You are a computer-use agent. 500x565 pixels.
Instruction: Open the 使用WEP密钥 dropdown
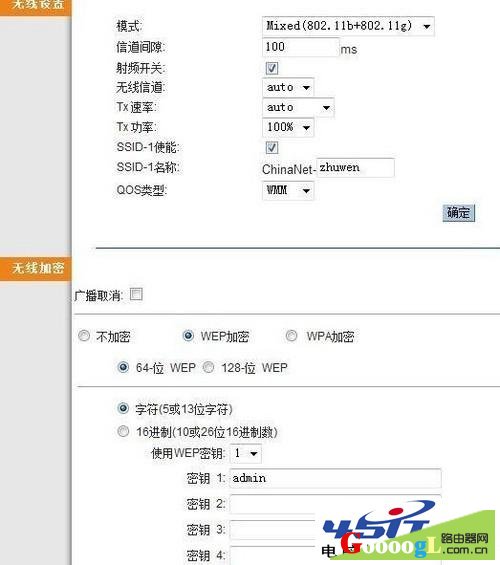tap(246, 453)
